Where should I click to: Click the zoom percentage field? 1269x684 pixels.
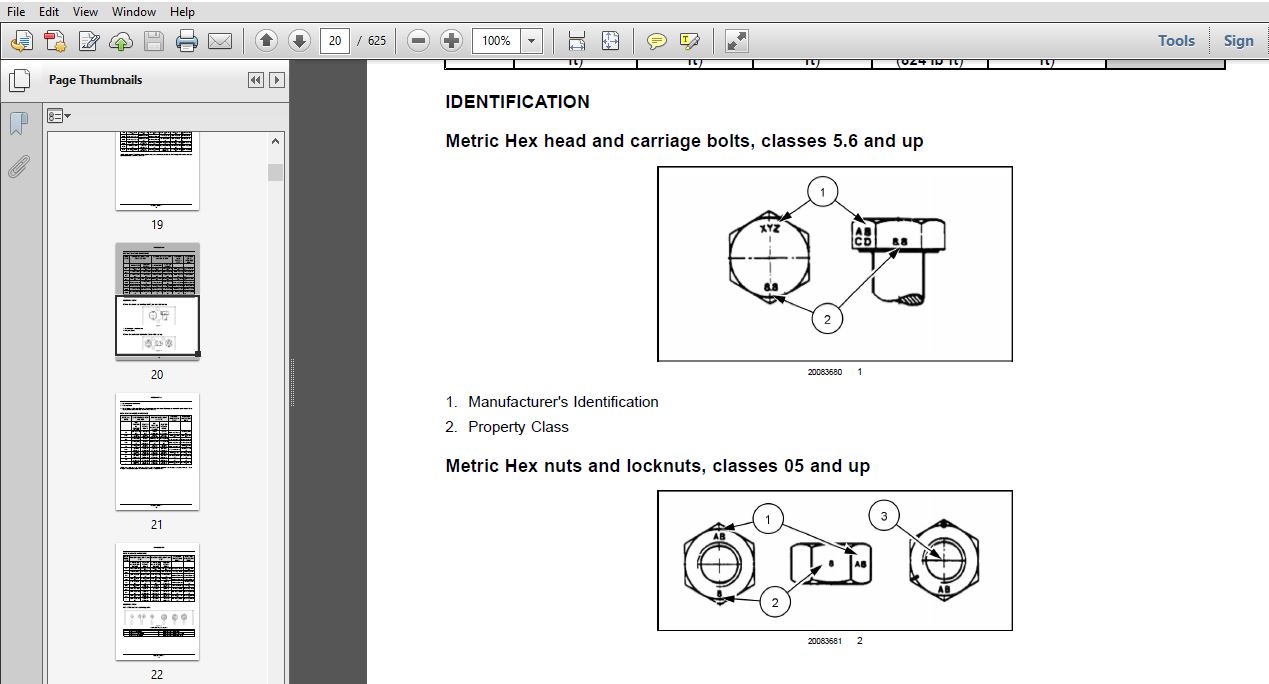point(497,41)
